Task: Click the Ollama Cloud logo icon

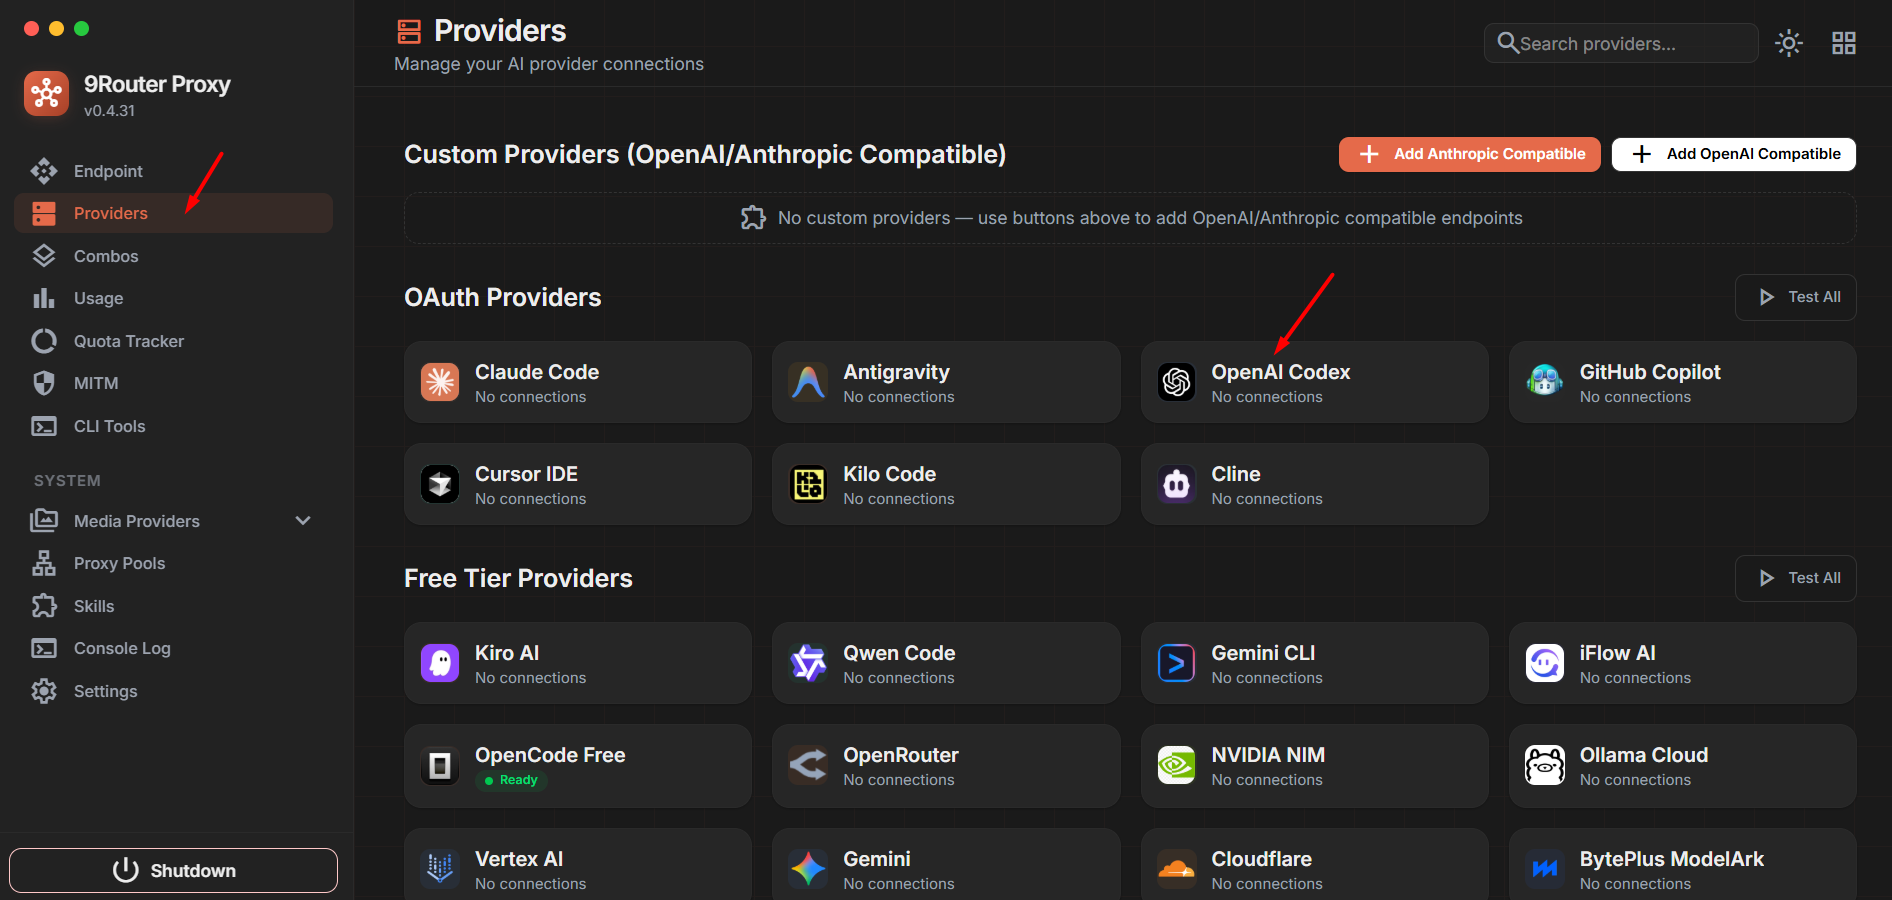Action: [1545, 766]
